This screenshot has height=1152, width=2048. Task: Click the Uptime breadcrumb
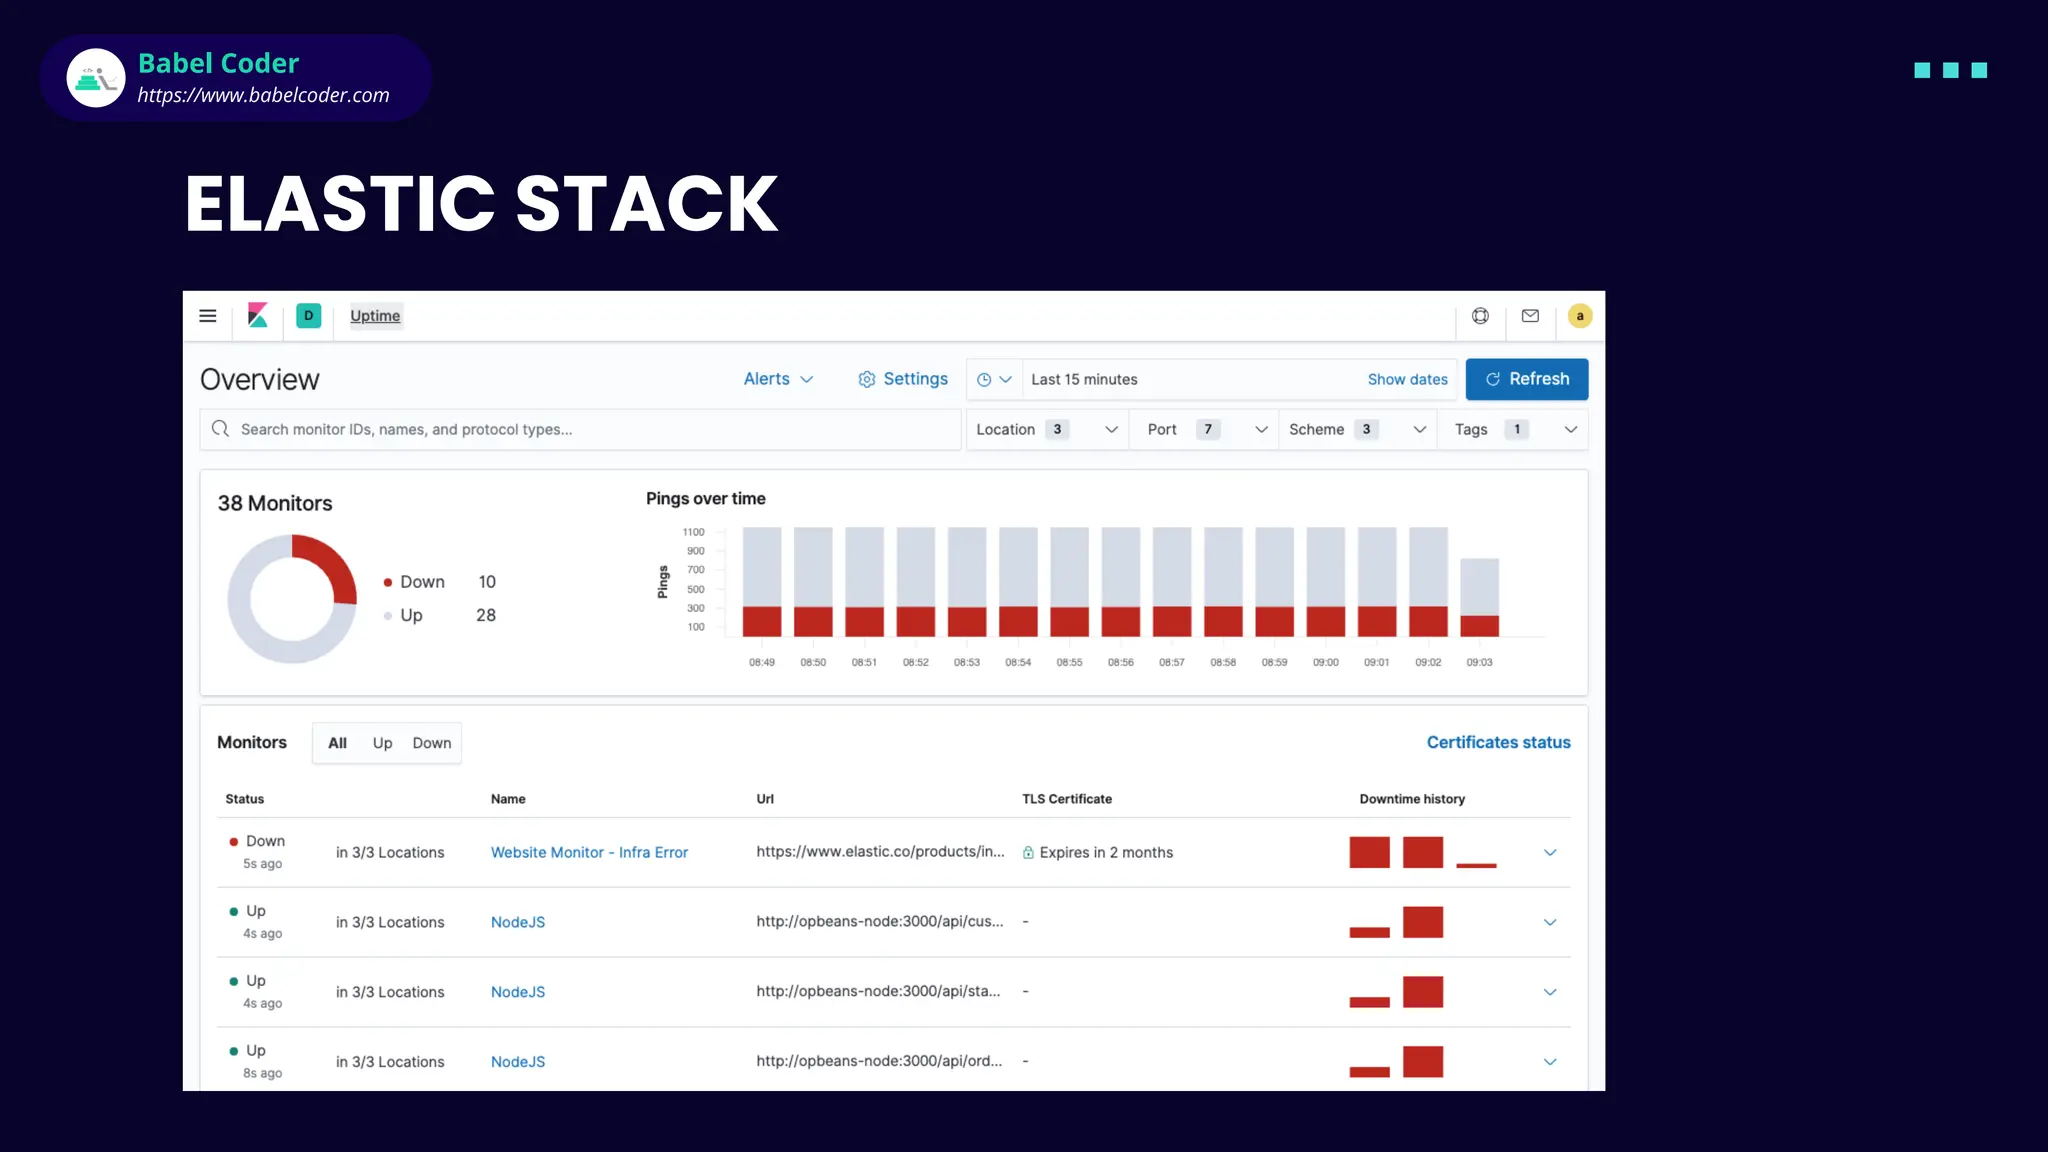pos(375,316)
